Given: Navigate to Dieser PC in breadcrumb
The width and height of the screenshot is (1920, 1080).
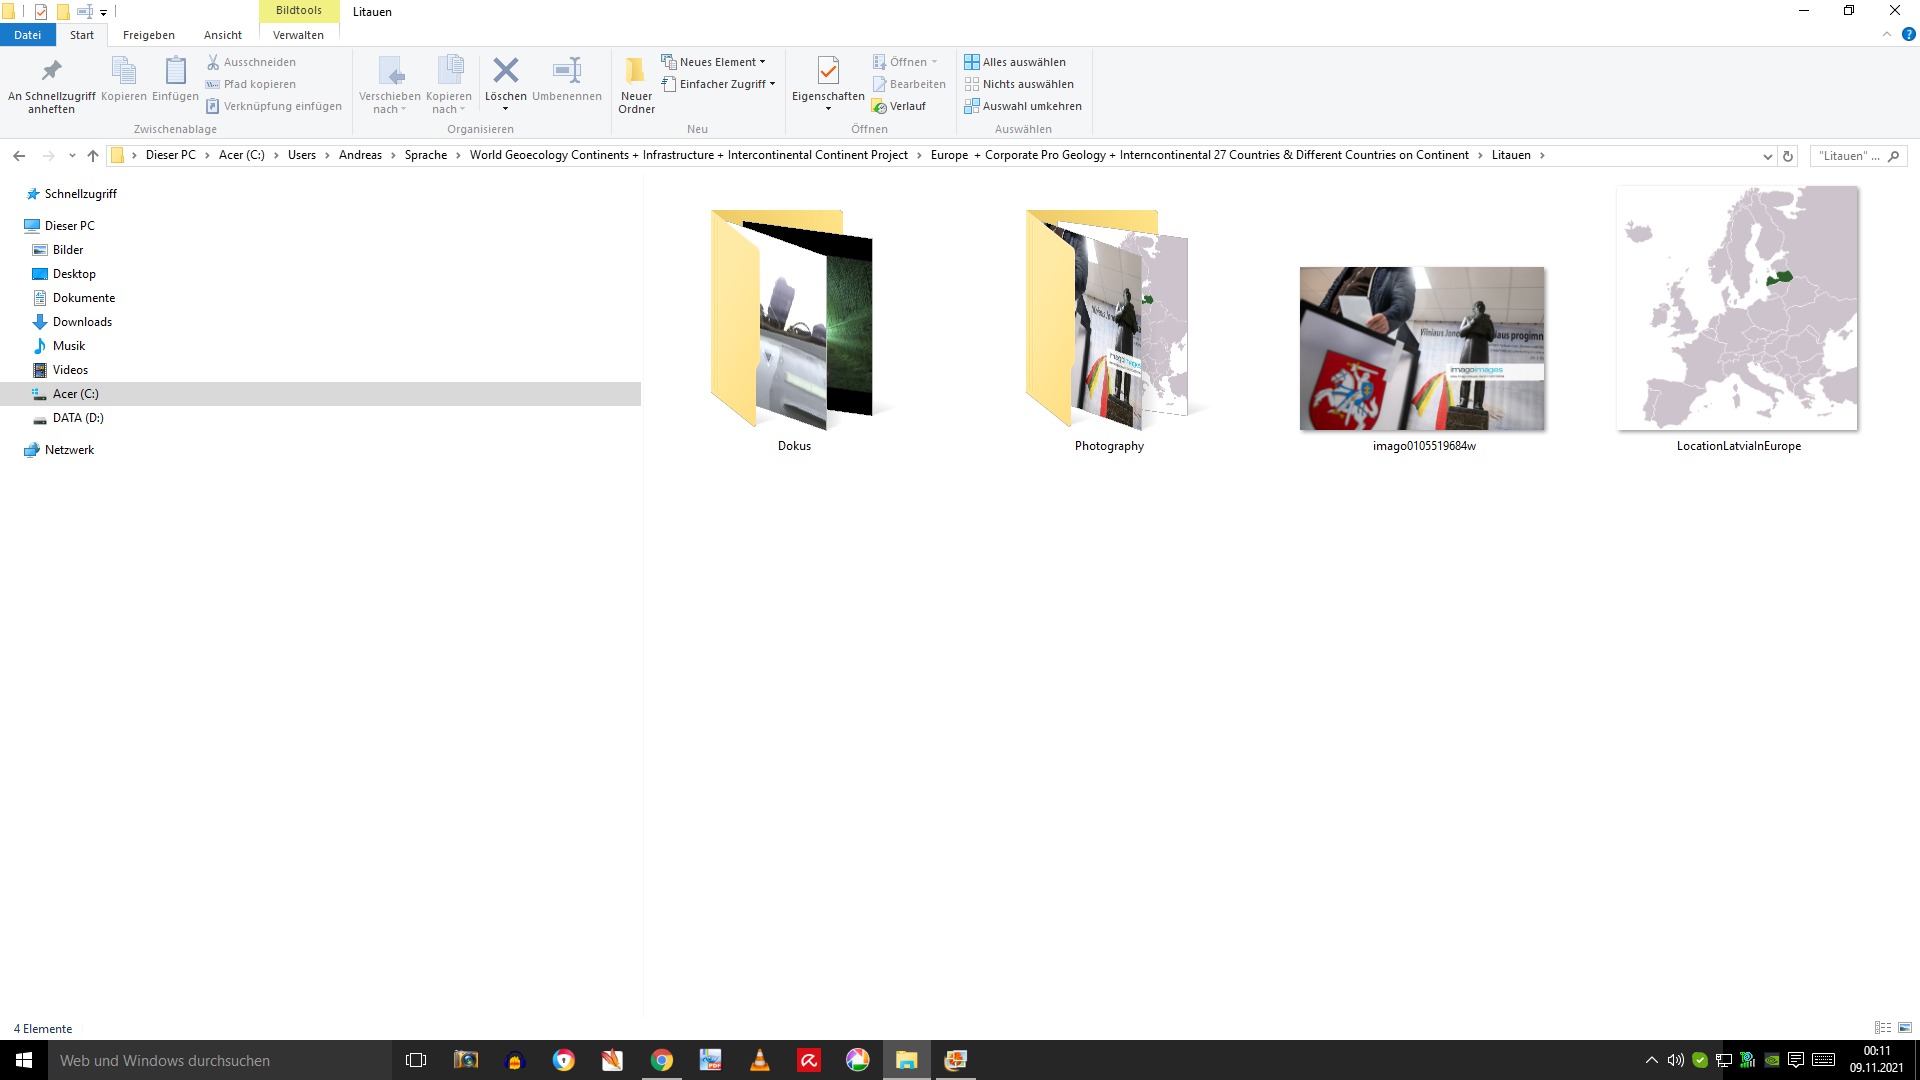Looking at the screenshot, I should tap(171, 155).
